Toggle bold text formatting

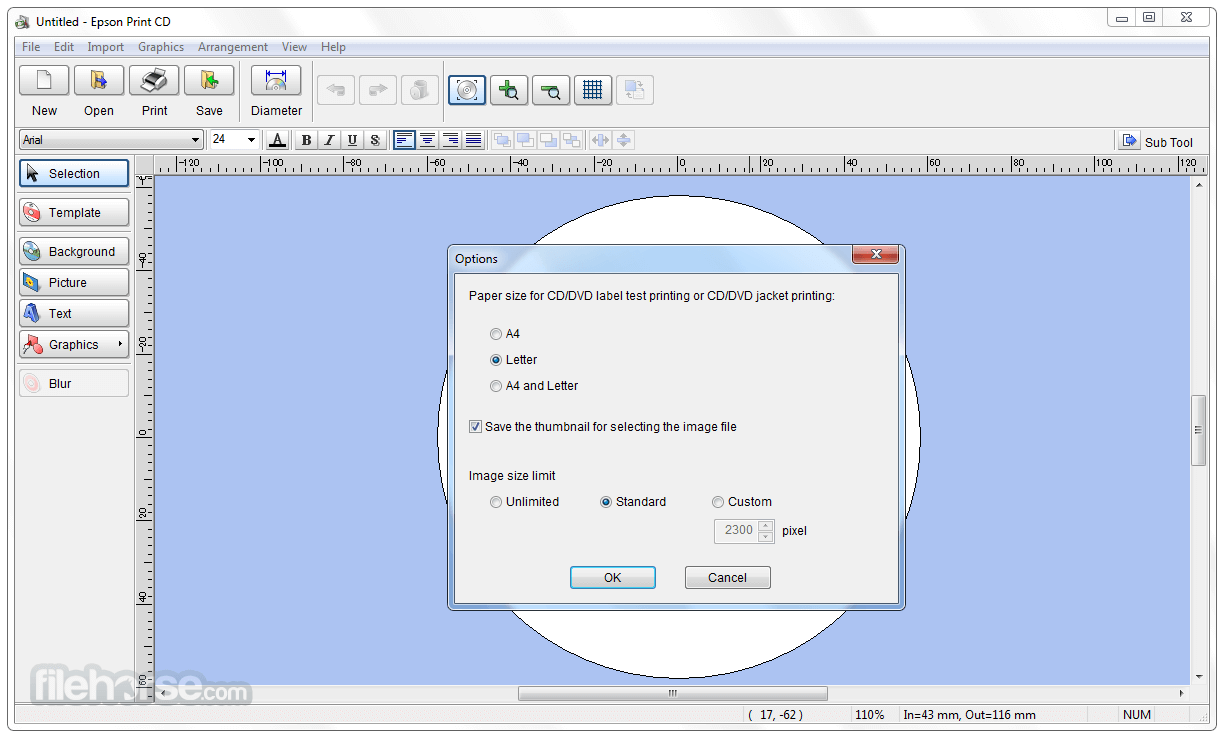(x=306, y=140)
